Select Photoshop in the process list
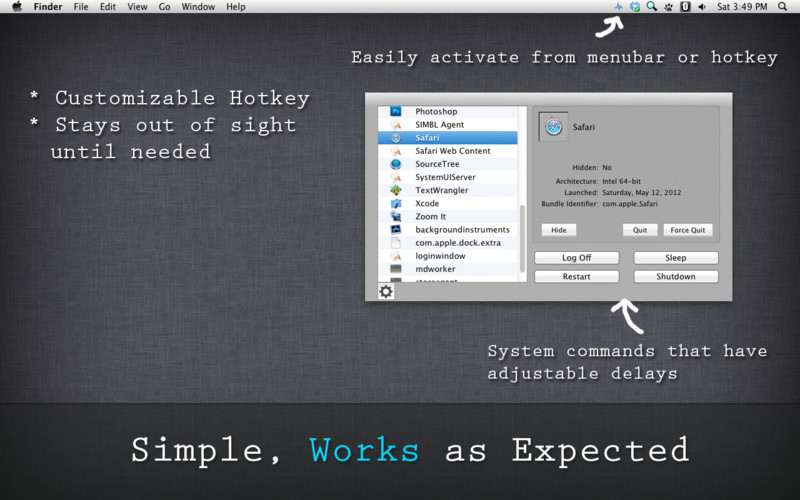Viewport: 800px width, 500px height. pos(447,111)
